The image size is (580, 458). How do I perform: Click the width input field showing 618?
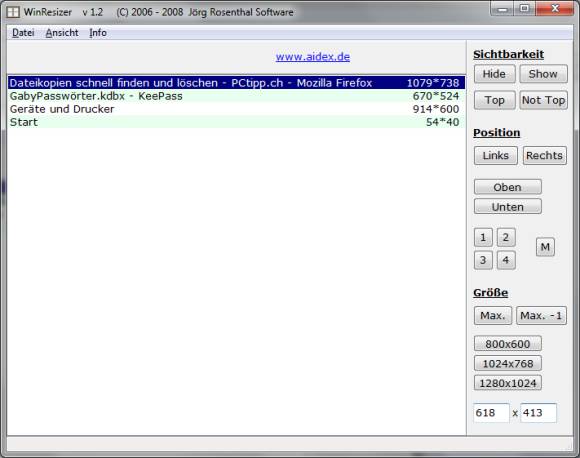(x=491, y=413)
